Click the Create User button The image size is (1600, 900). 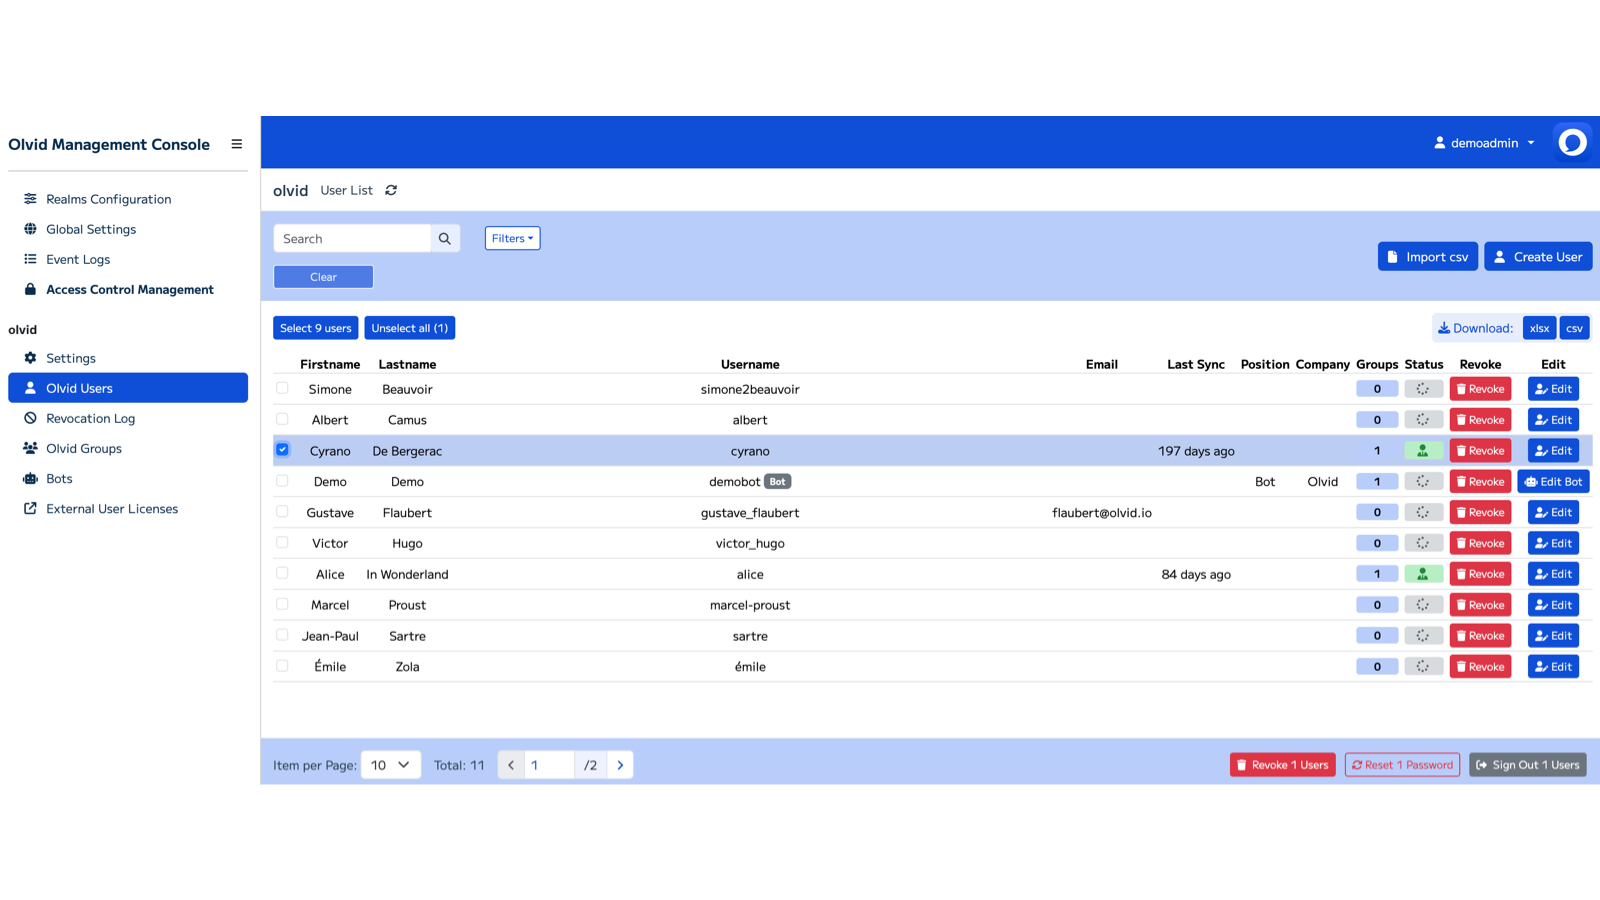click(1538, 257)
